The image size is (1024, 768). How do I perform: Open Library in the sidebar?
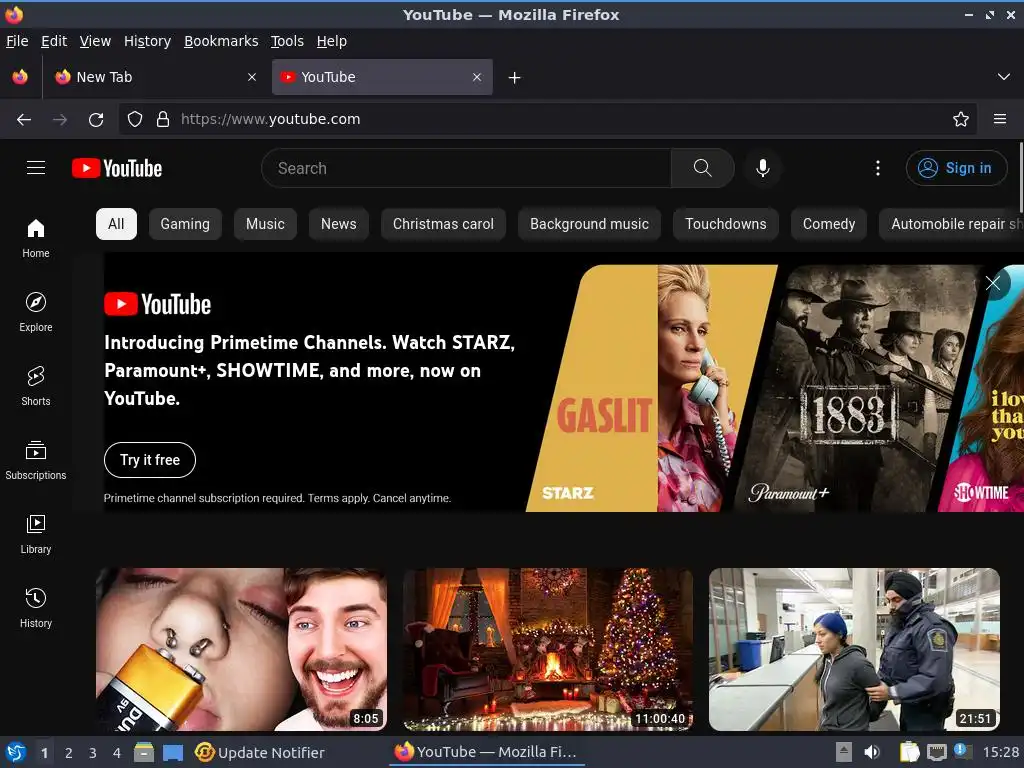(x=36, y=534)
